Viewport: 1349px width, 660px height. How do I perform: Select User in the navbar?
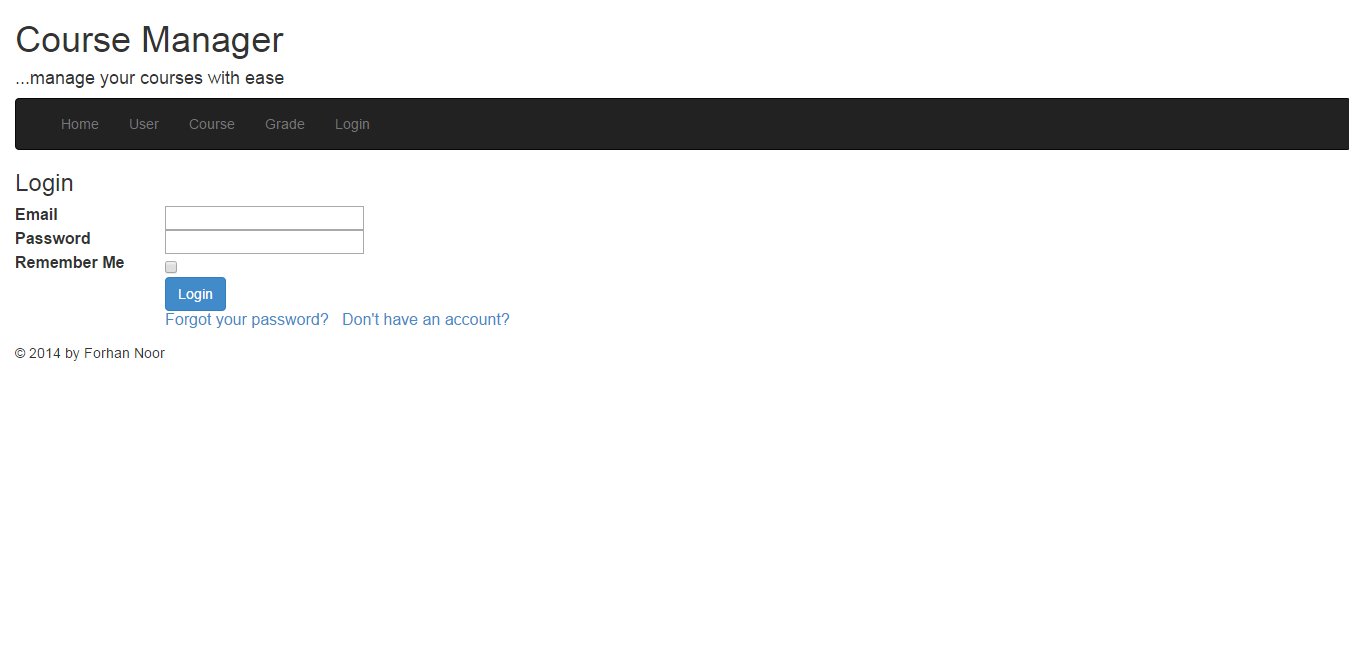pyautogui.click(x=144, y=124)
